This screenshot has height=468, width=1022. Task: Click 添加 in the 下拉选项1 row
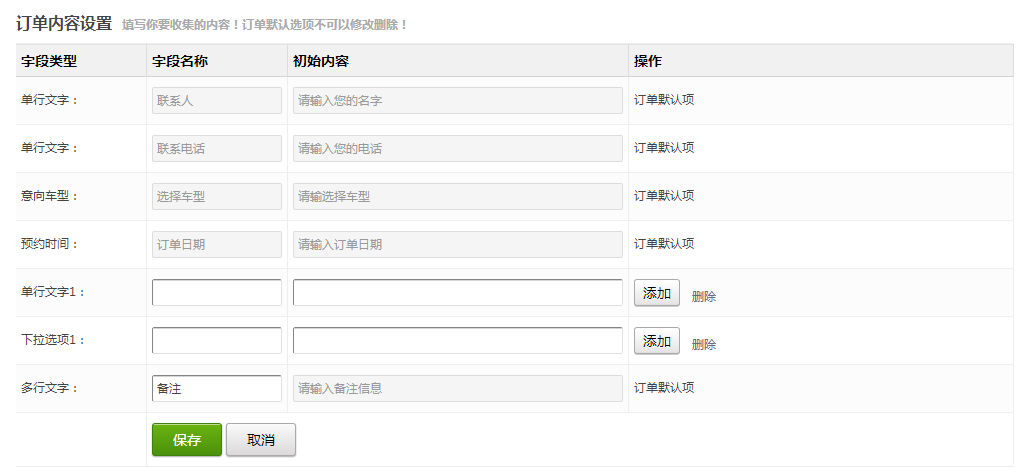click(656, 341)
